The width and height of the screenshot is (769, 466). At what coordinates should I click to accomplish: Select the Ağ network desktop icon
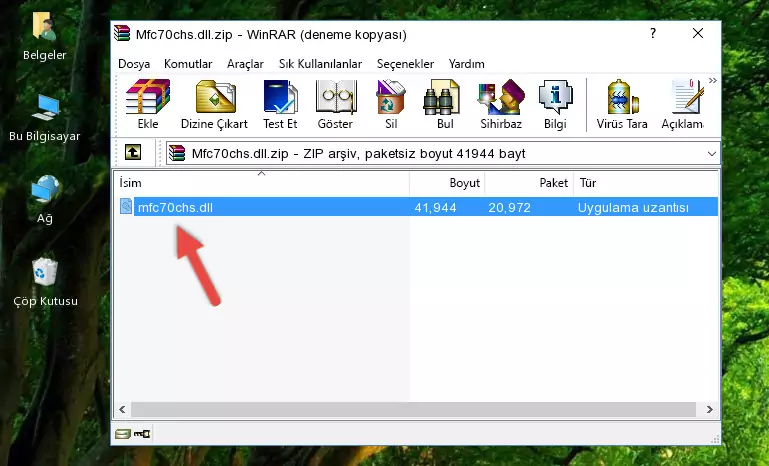[x=44, y=200]
